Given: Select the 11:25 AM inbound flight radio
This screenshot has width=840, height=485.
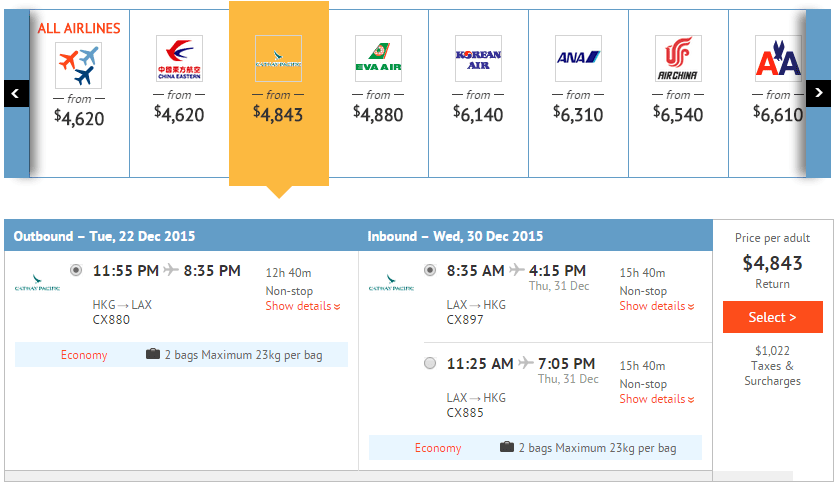Looking at the screenshot, I should click(x=430, y=363).
